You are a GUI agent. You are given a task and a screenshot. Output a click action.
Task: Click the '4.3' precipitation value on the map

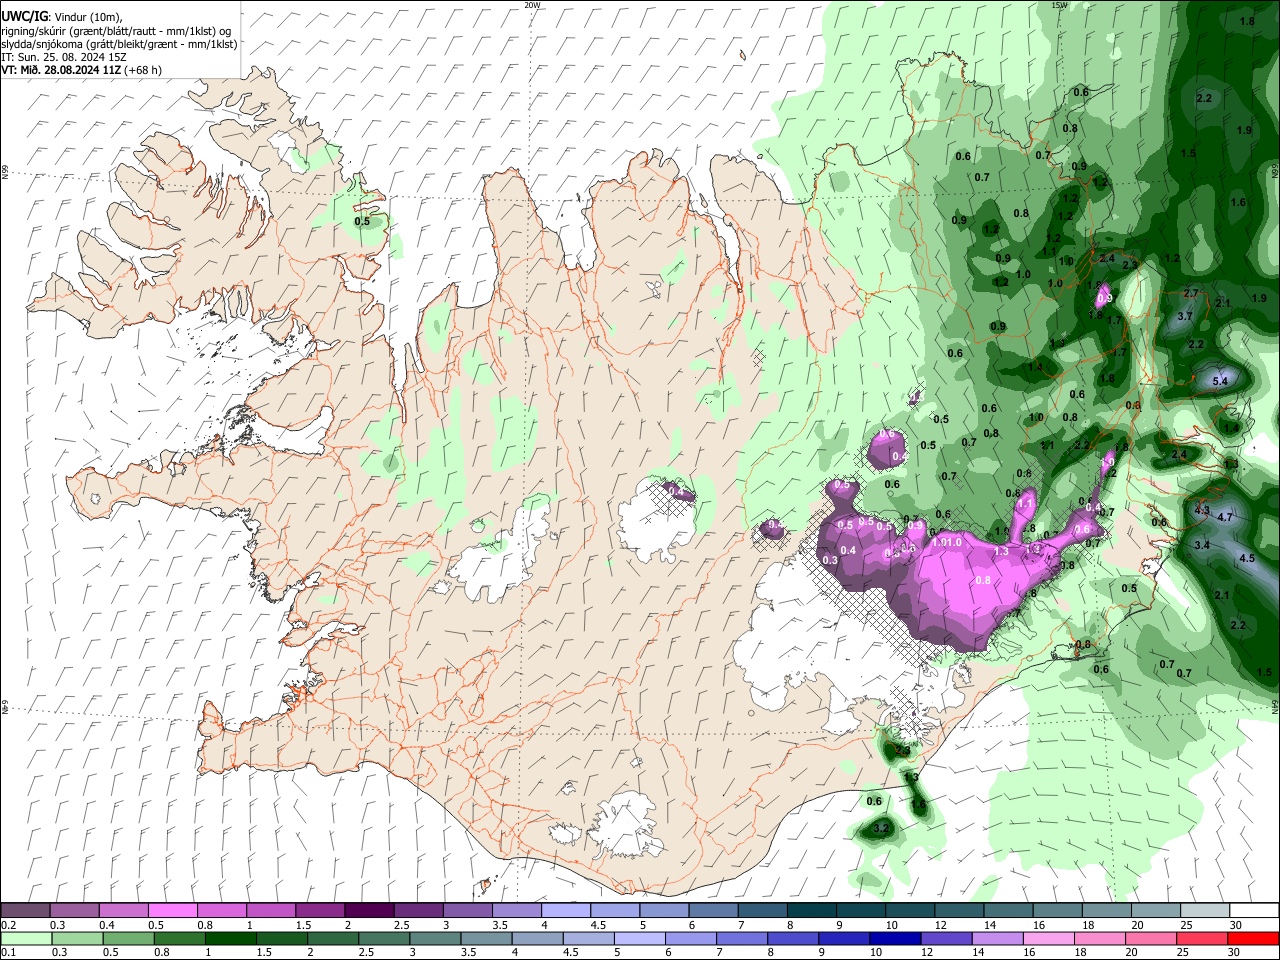(1202, 509)
